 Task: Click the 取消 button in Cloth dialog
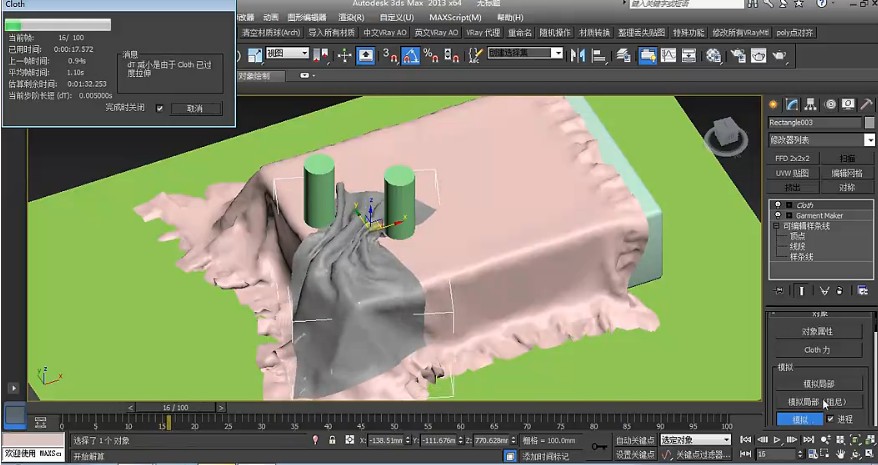pos(194,108)
